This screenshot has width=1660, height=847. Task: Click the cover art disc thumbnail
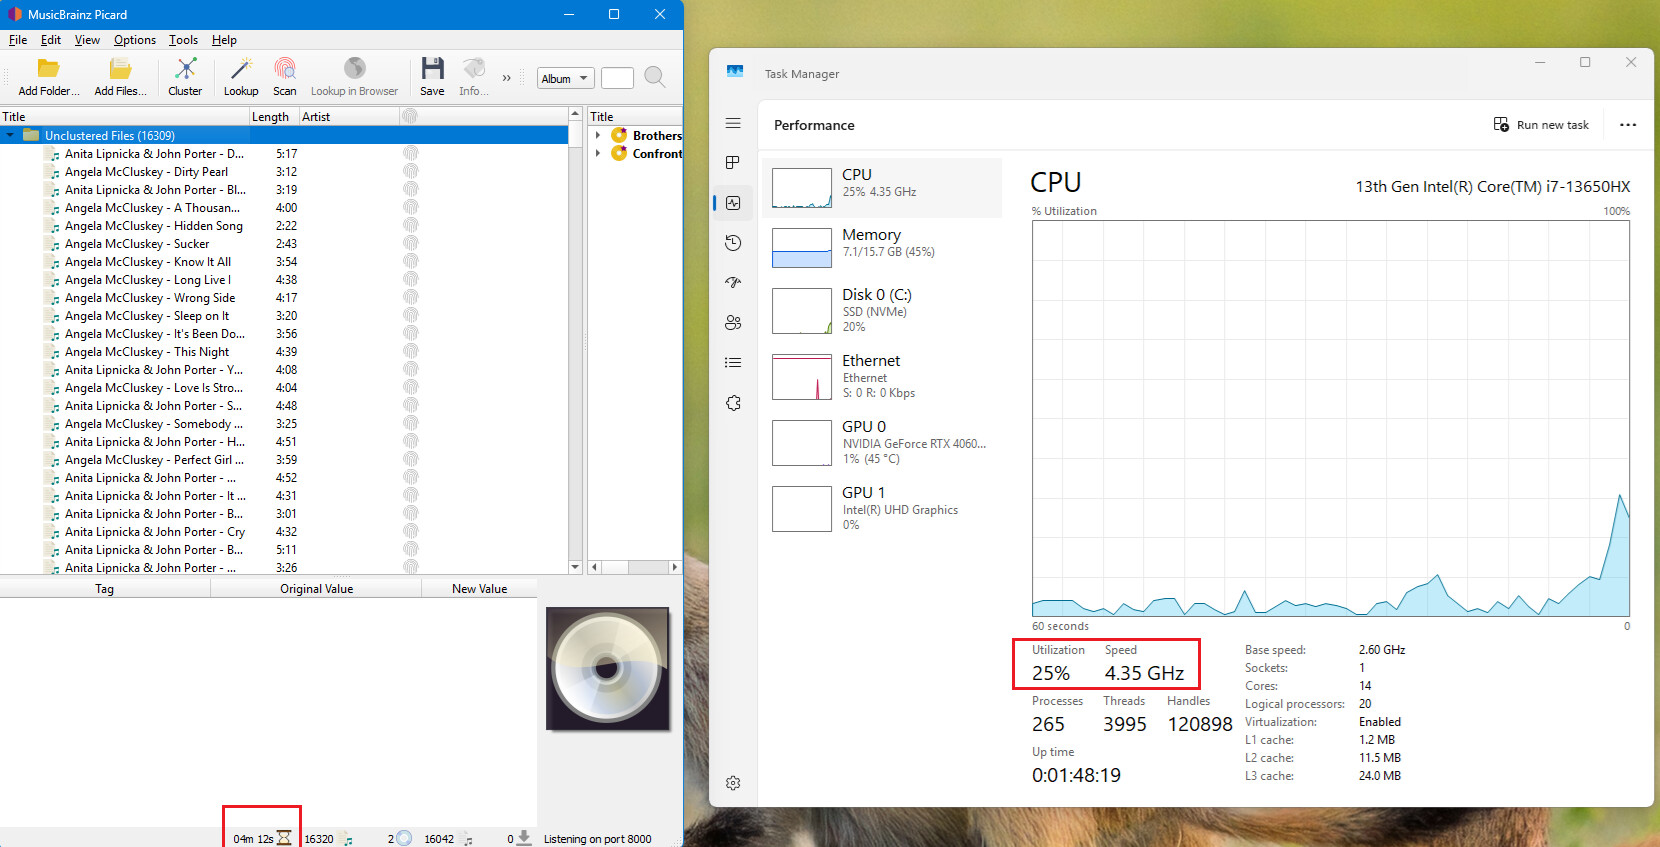(608, 669)
